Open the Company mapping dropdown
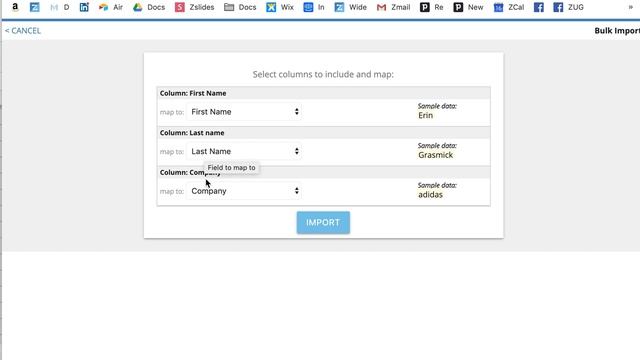Image resolution: width=640 pixels, height=360 pixels. point(244,191)
